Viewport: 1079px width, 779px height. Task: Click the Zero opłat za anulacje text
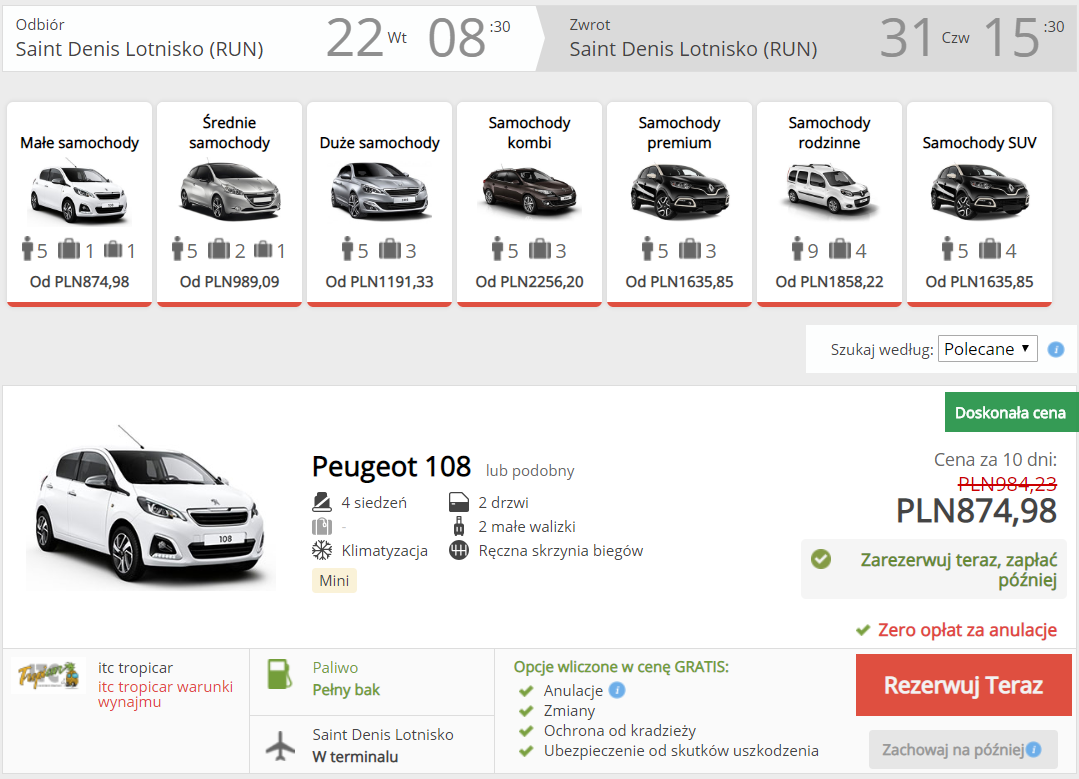(967, 630)
